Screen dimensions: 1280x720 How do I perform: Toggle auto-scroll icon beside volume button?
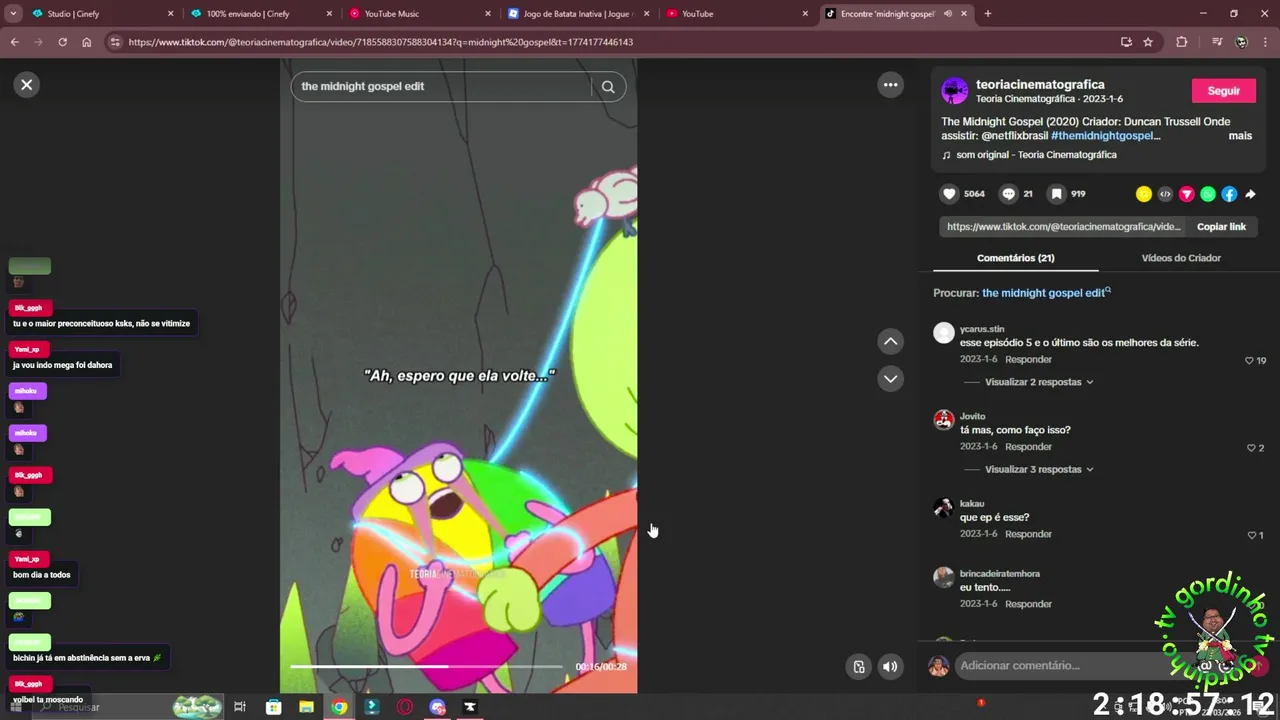coord(858,667)
